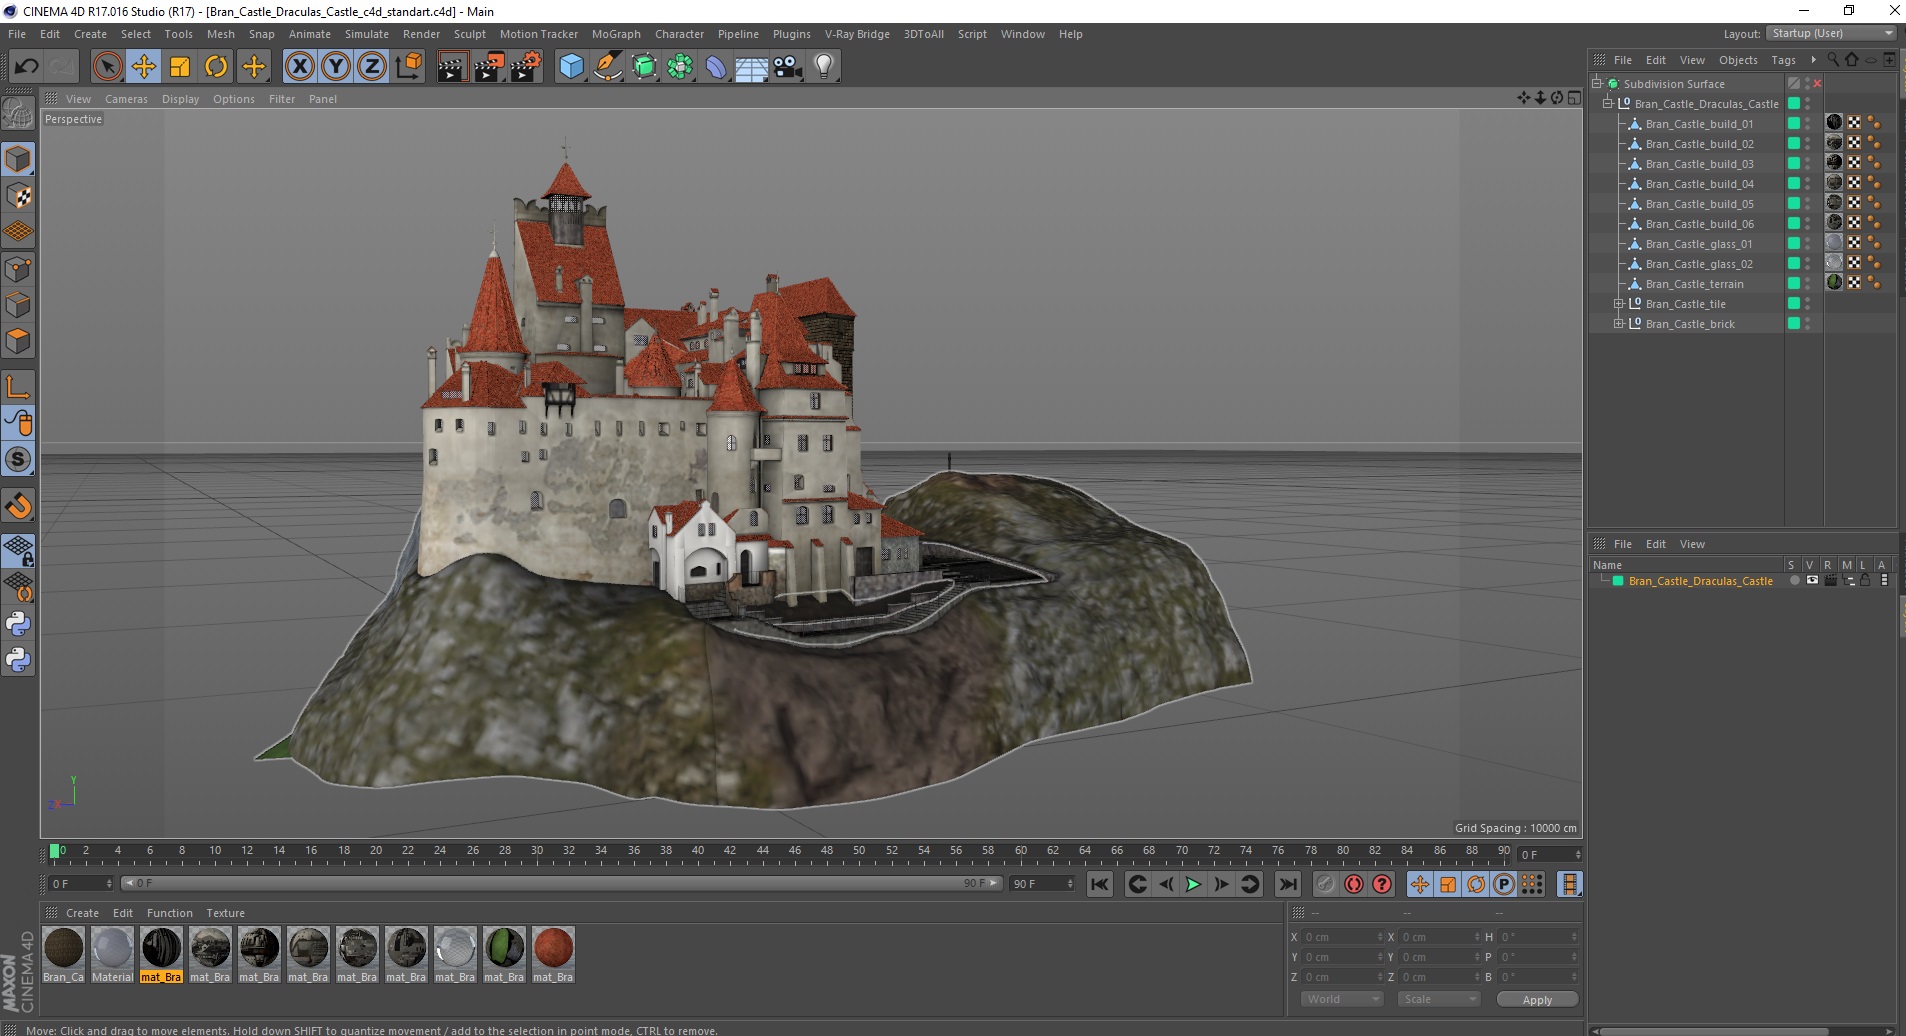Activate the Move tool
This screenshot has height=1036, width=1906.
coord(143,67)
